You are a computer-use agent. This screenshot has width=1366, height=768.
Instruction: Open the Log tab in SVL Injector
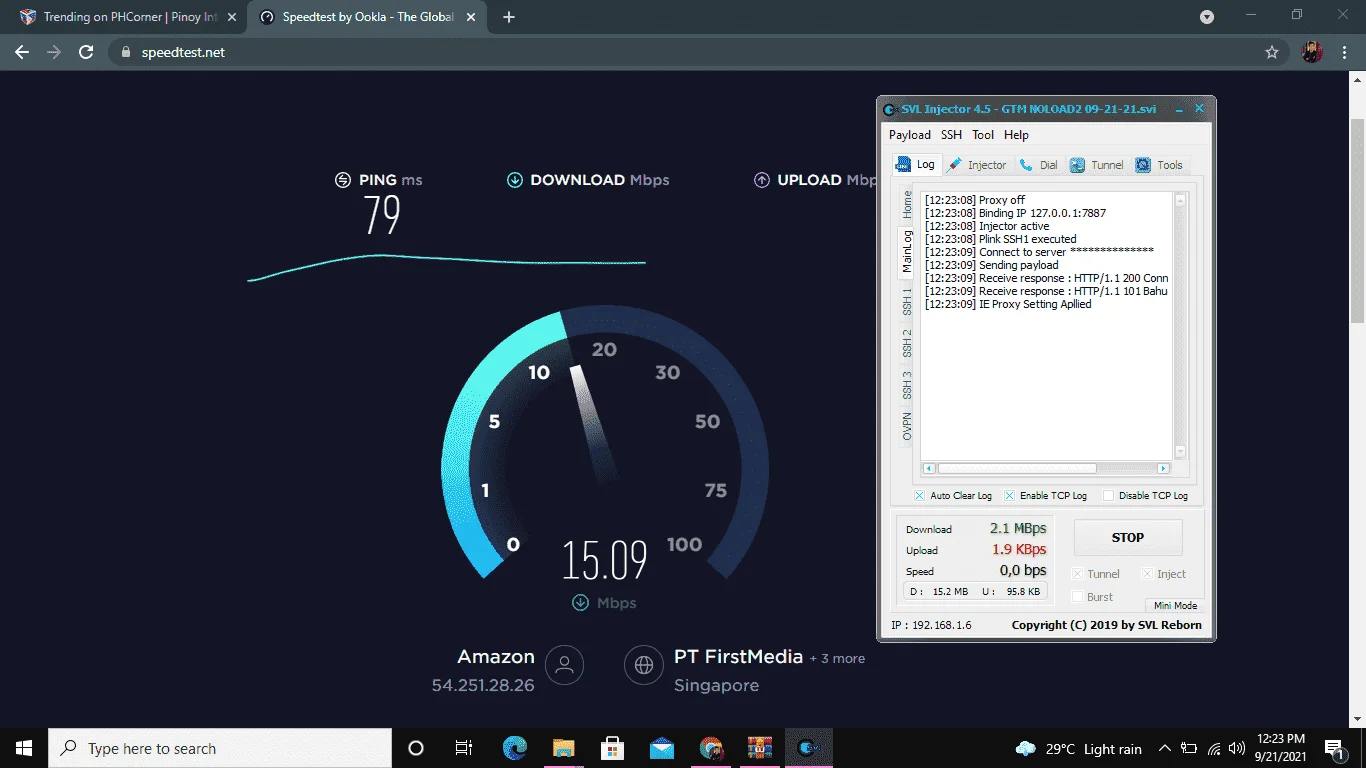tap(916, 165)
